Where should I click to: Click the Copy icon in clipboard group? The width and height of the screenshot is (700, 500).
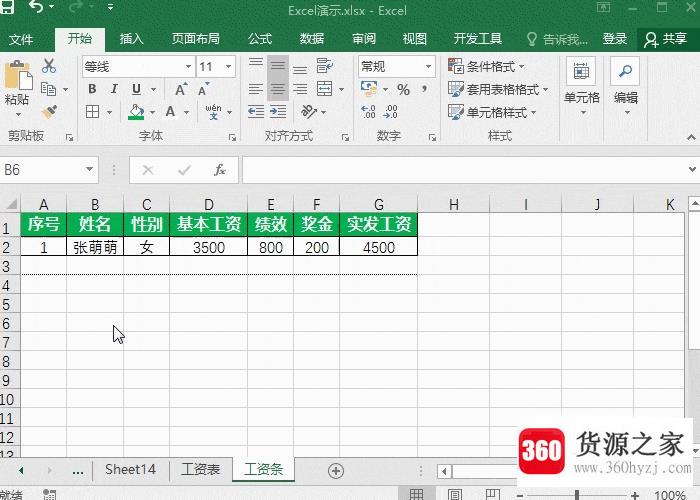(x=48, y=89)
